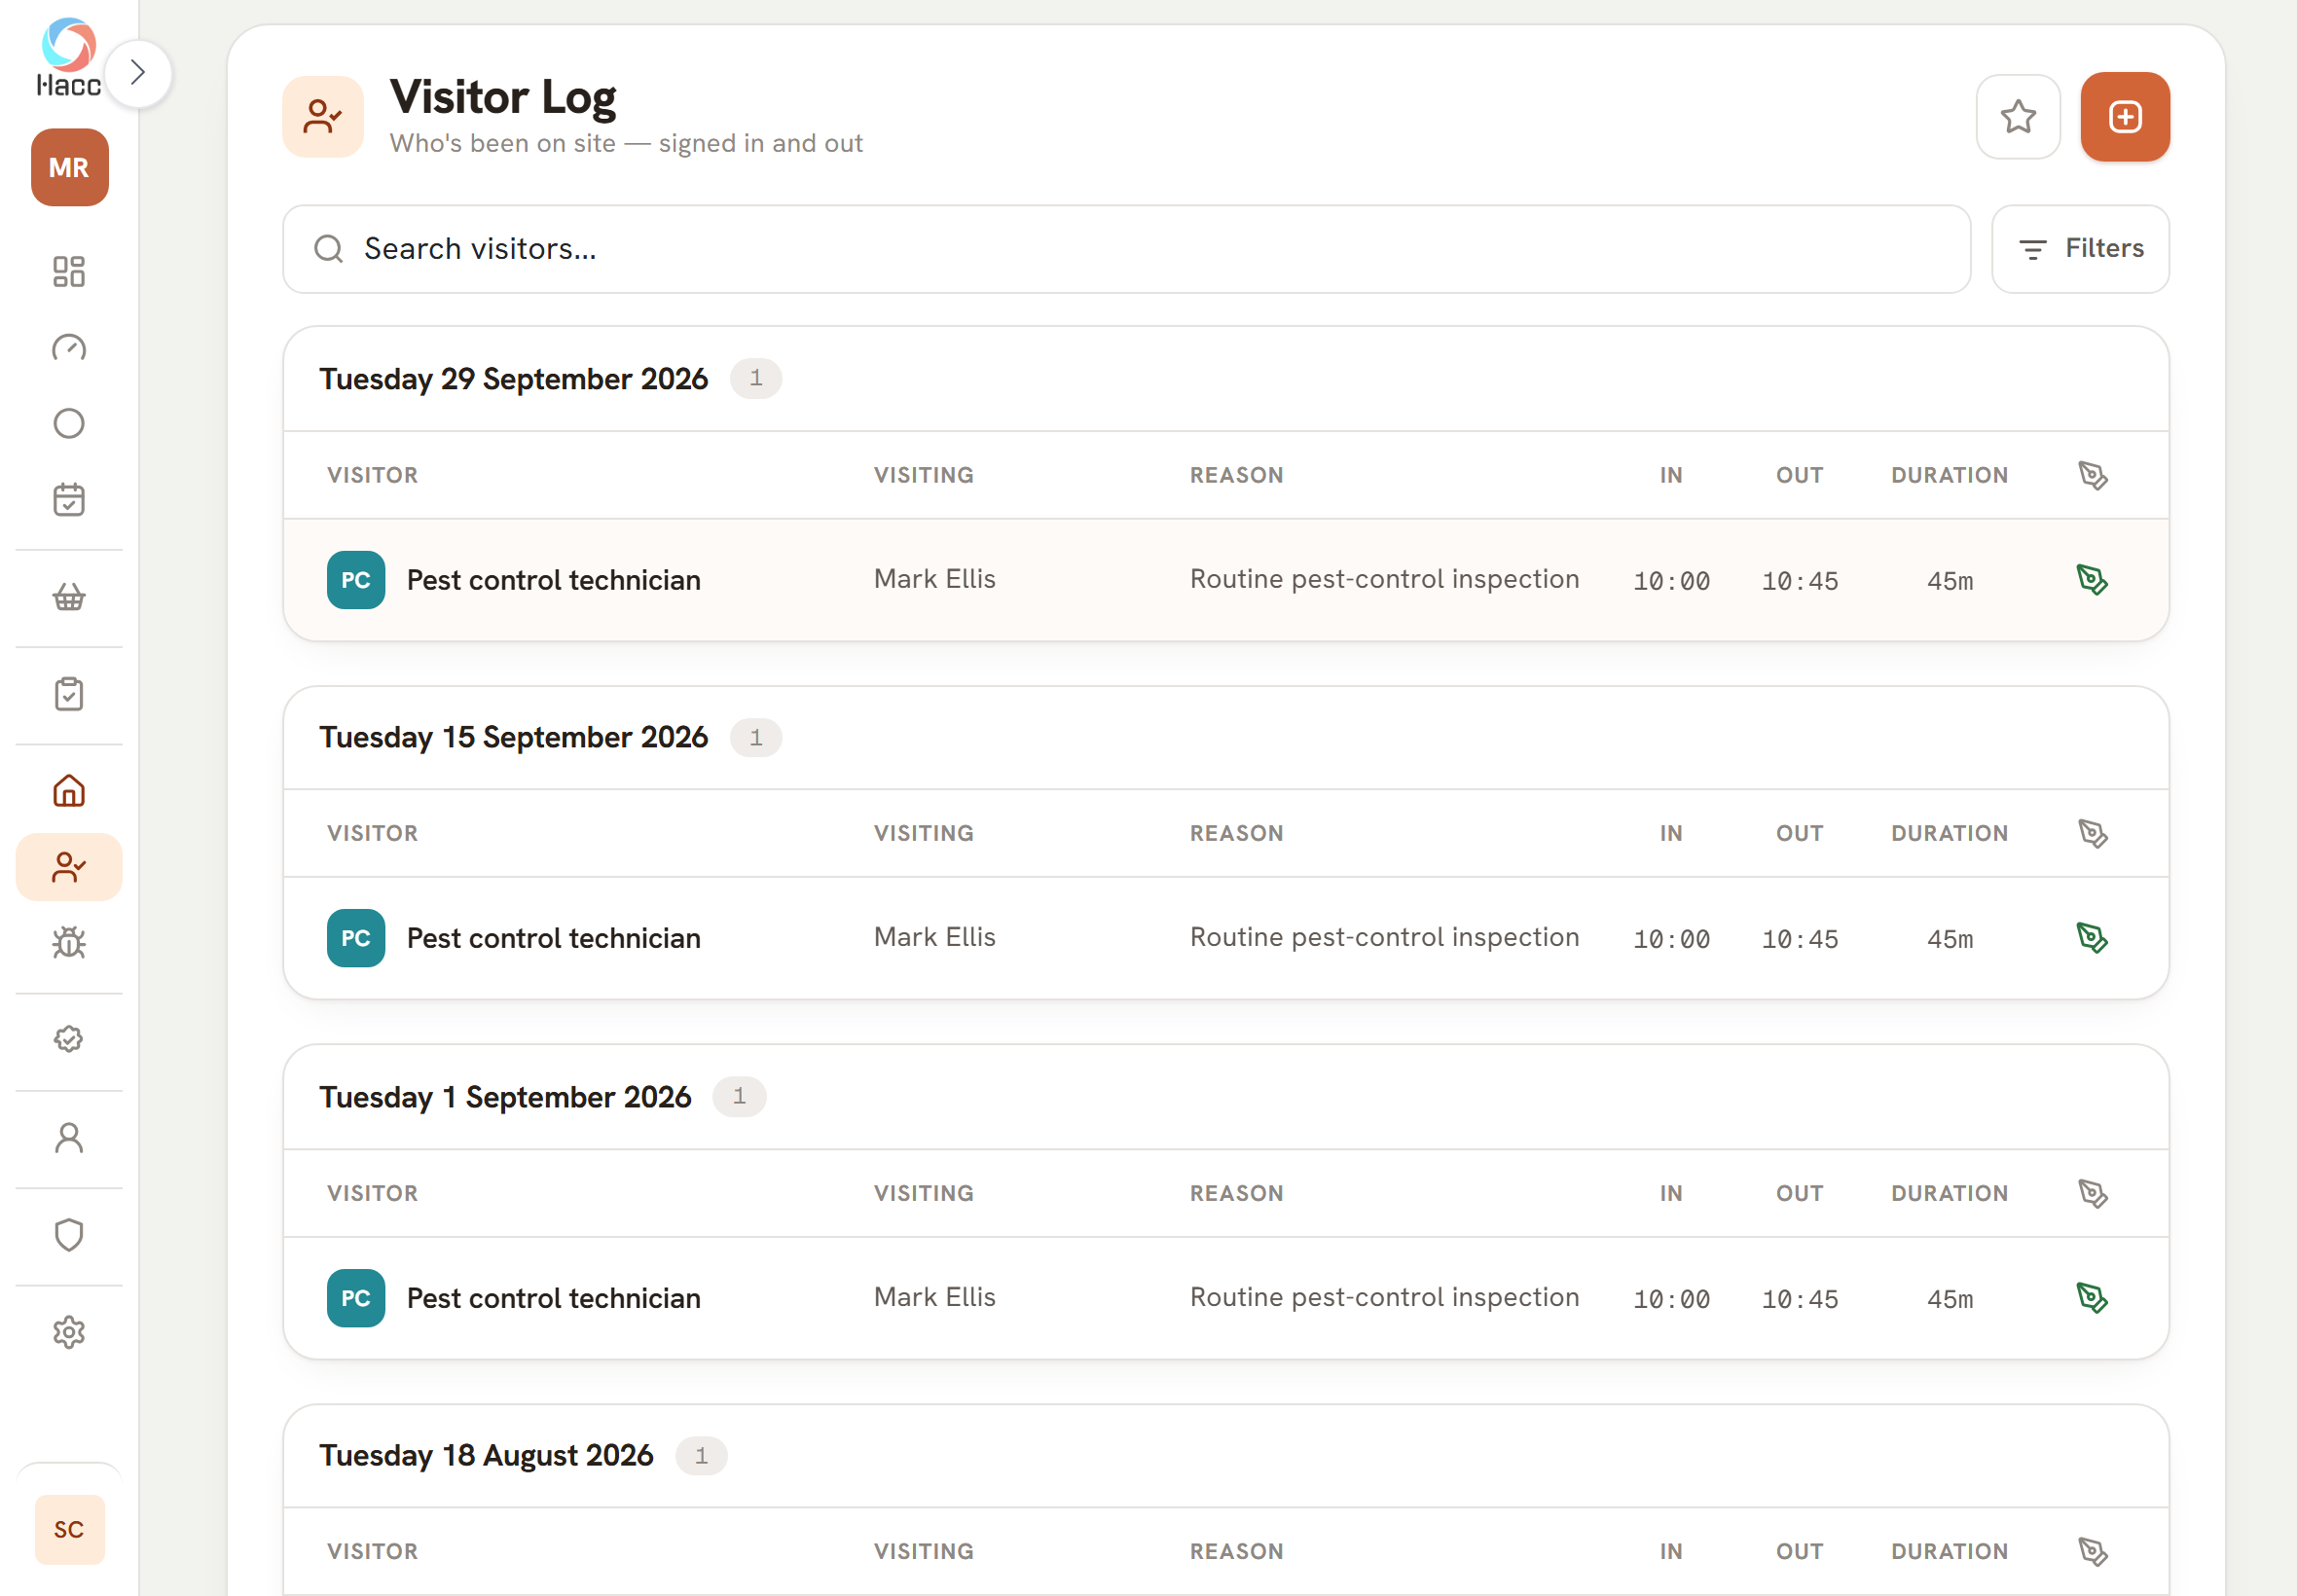The height and width of the screenshot is (1596, 2297).
Task: Open the MR organization avatar
Action: [x=70, y=168]
